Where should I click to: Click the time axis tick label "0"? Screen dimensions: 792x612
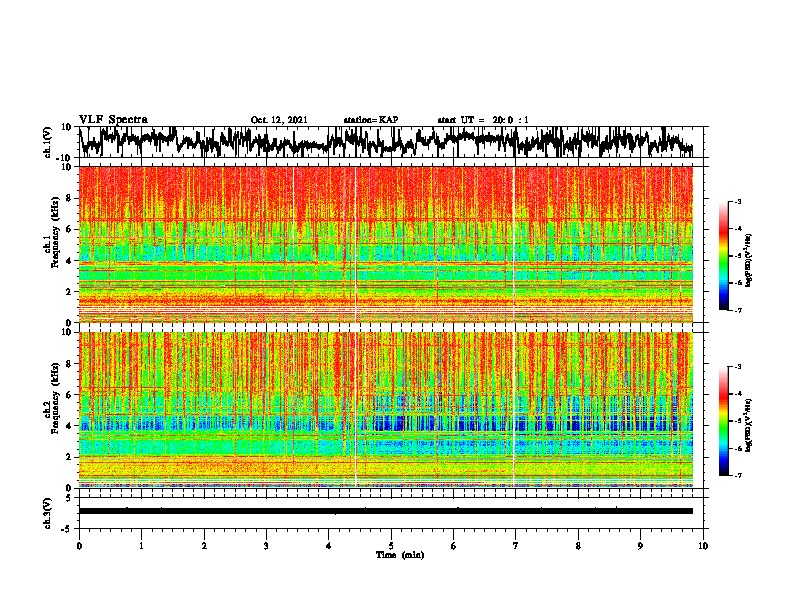(79, 546)
